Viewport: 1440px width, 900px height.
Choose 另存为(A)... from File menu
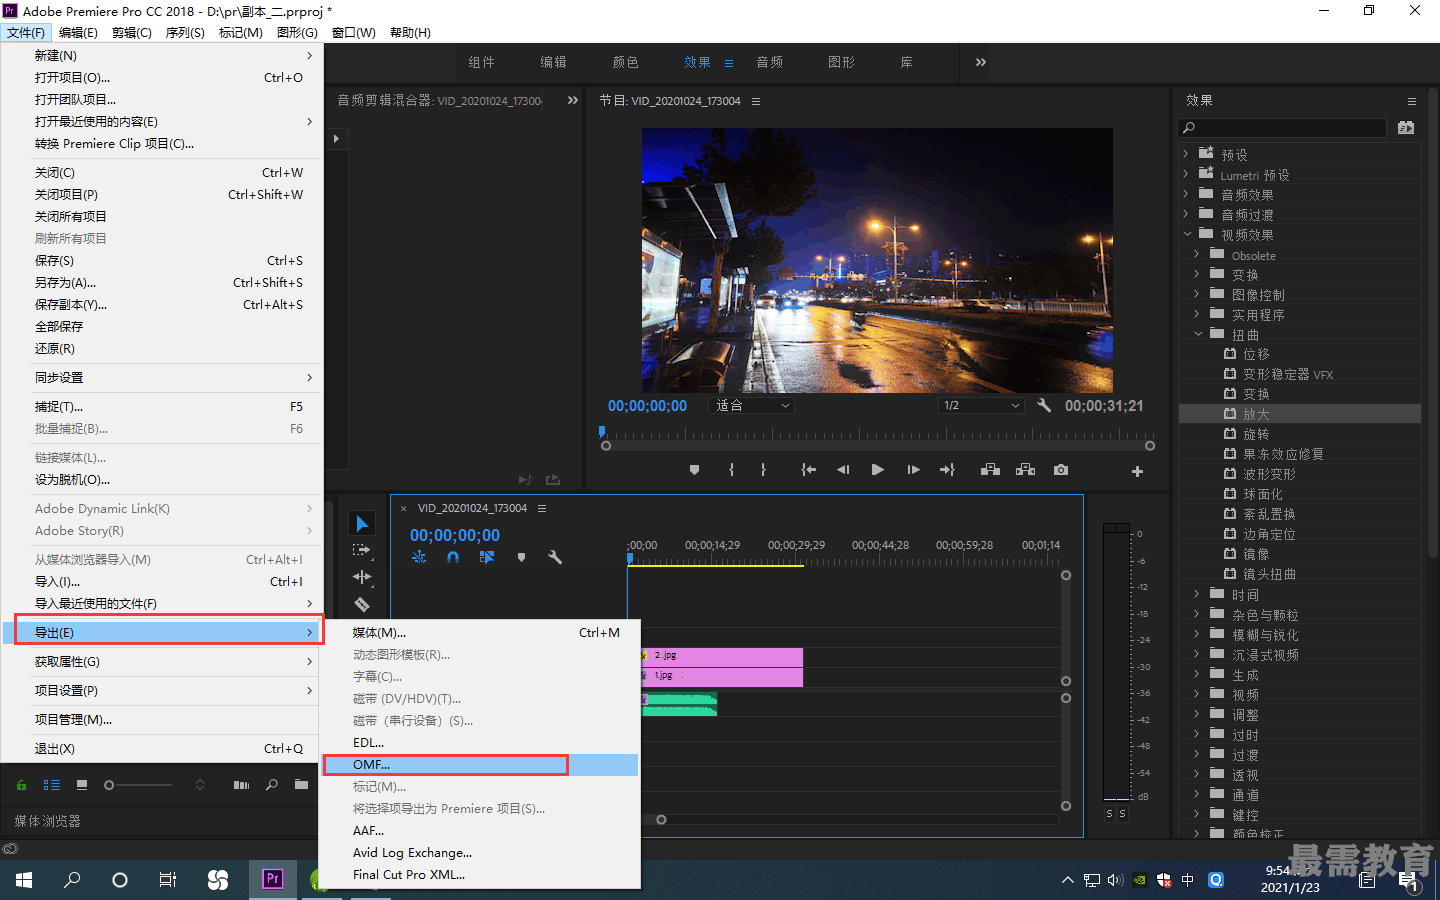click(x=162, y=283)
